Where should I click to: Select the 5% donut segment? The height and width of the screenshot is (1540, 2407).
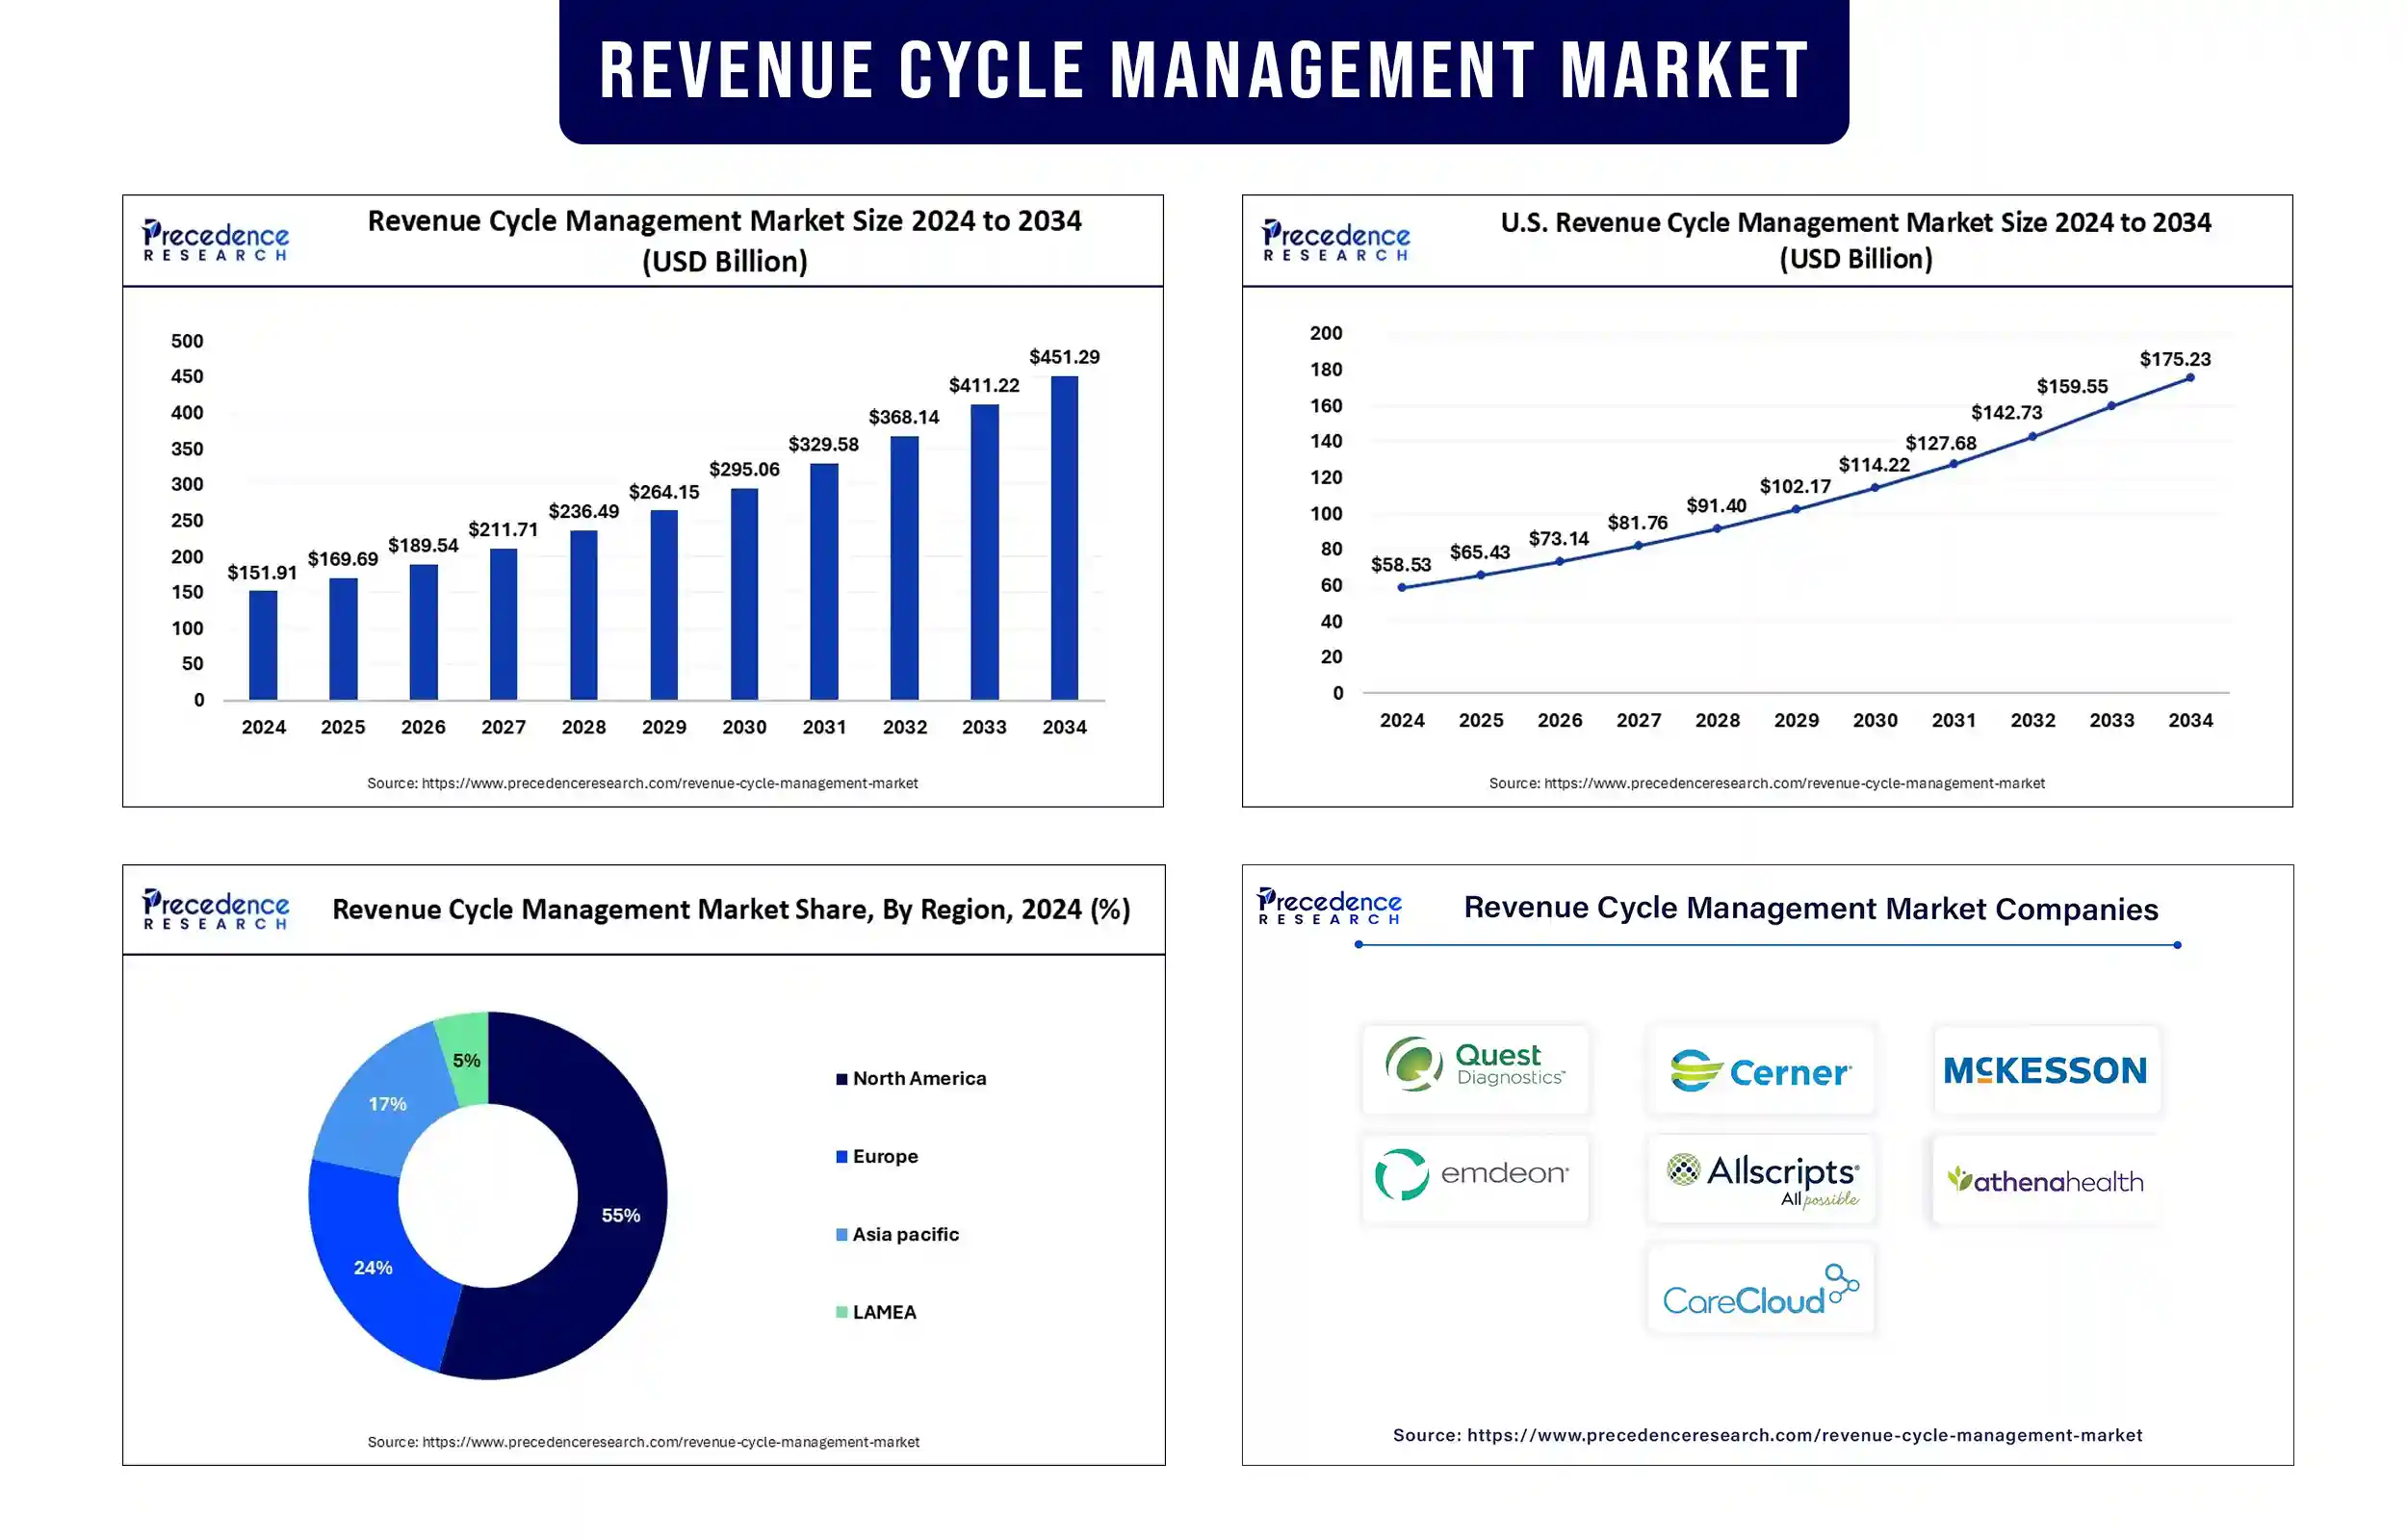click(x=466, y=1060)
